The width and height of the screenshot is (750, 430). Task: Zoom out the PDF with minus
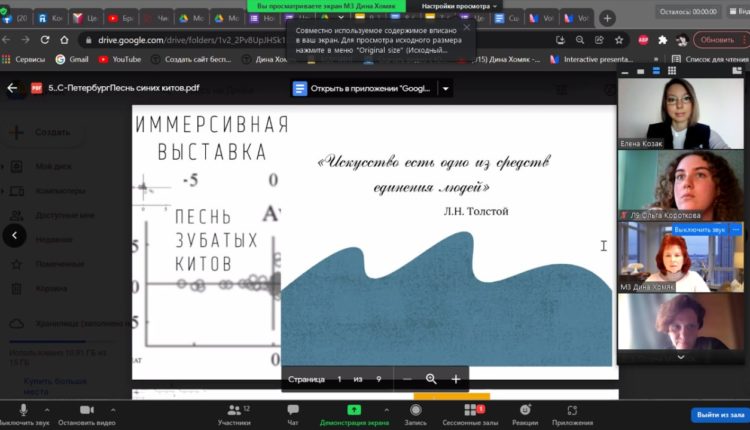tap(407, 379)
